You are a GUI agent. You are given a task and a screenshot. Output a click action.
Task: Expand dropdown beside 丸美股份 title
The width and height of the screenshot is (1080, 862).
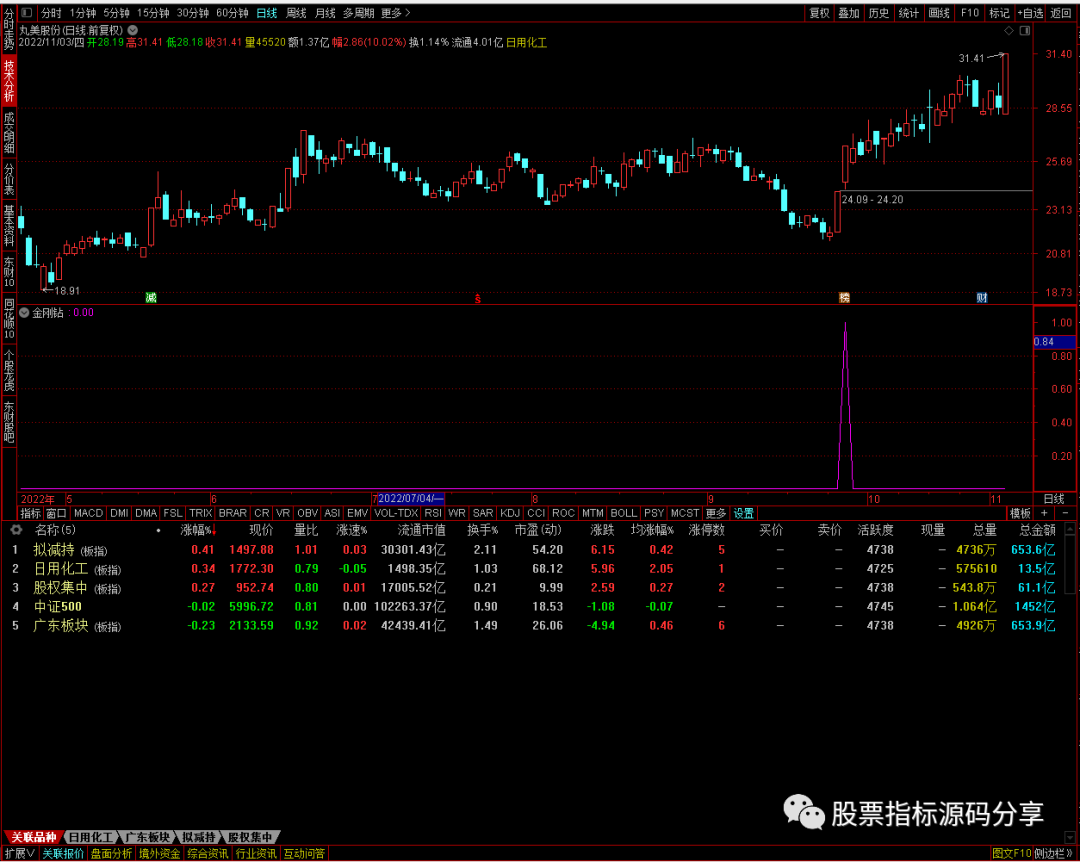tap(133, 30)
